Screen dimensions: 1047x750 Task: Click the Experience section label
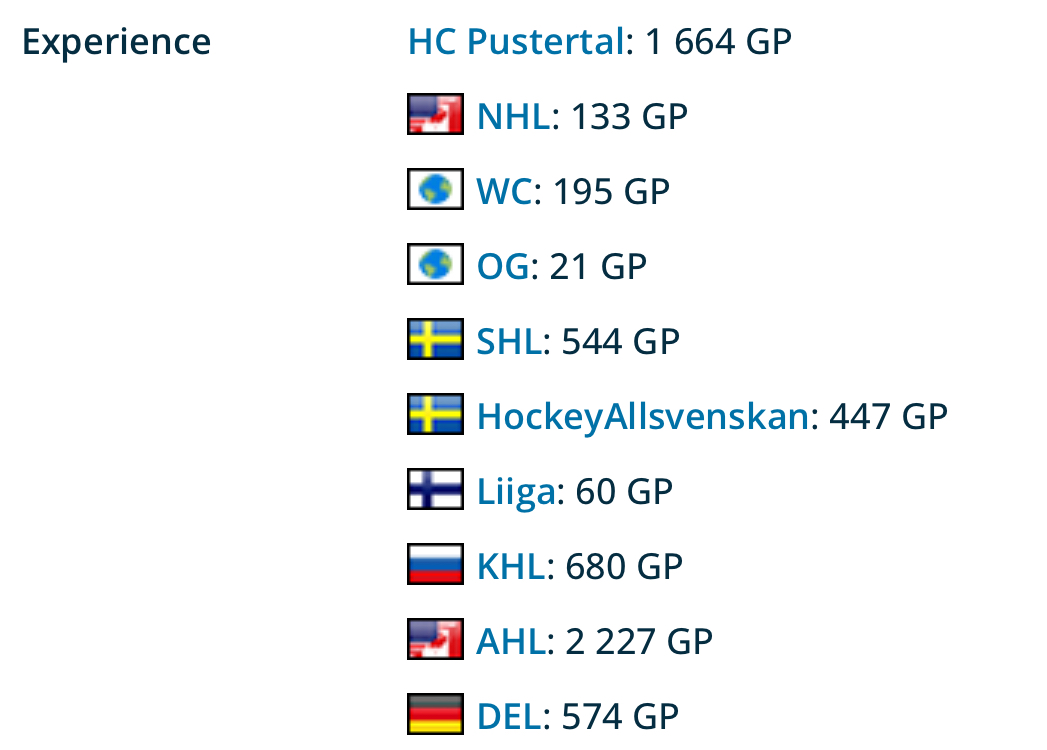[117, 43]
